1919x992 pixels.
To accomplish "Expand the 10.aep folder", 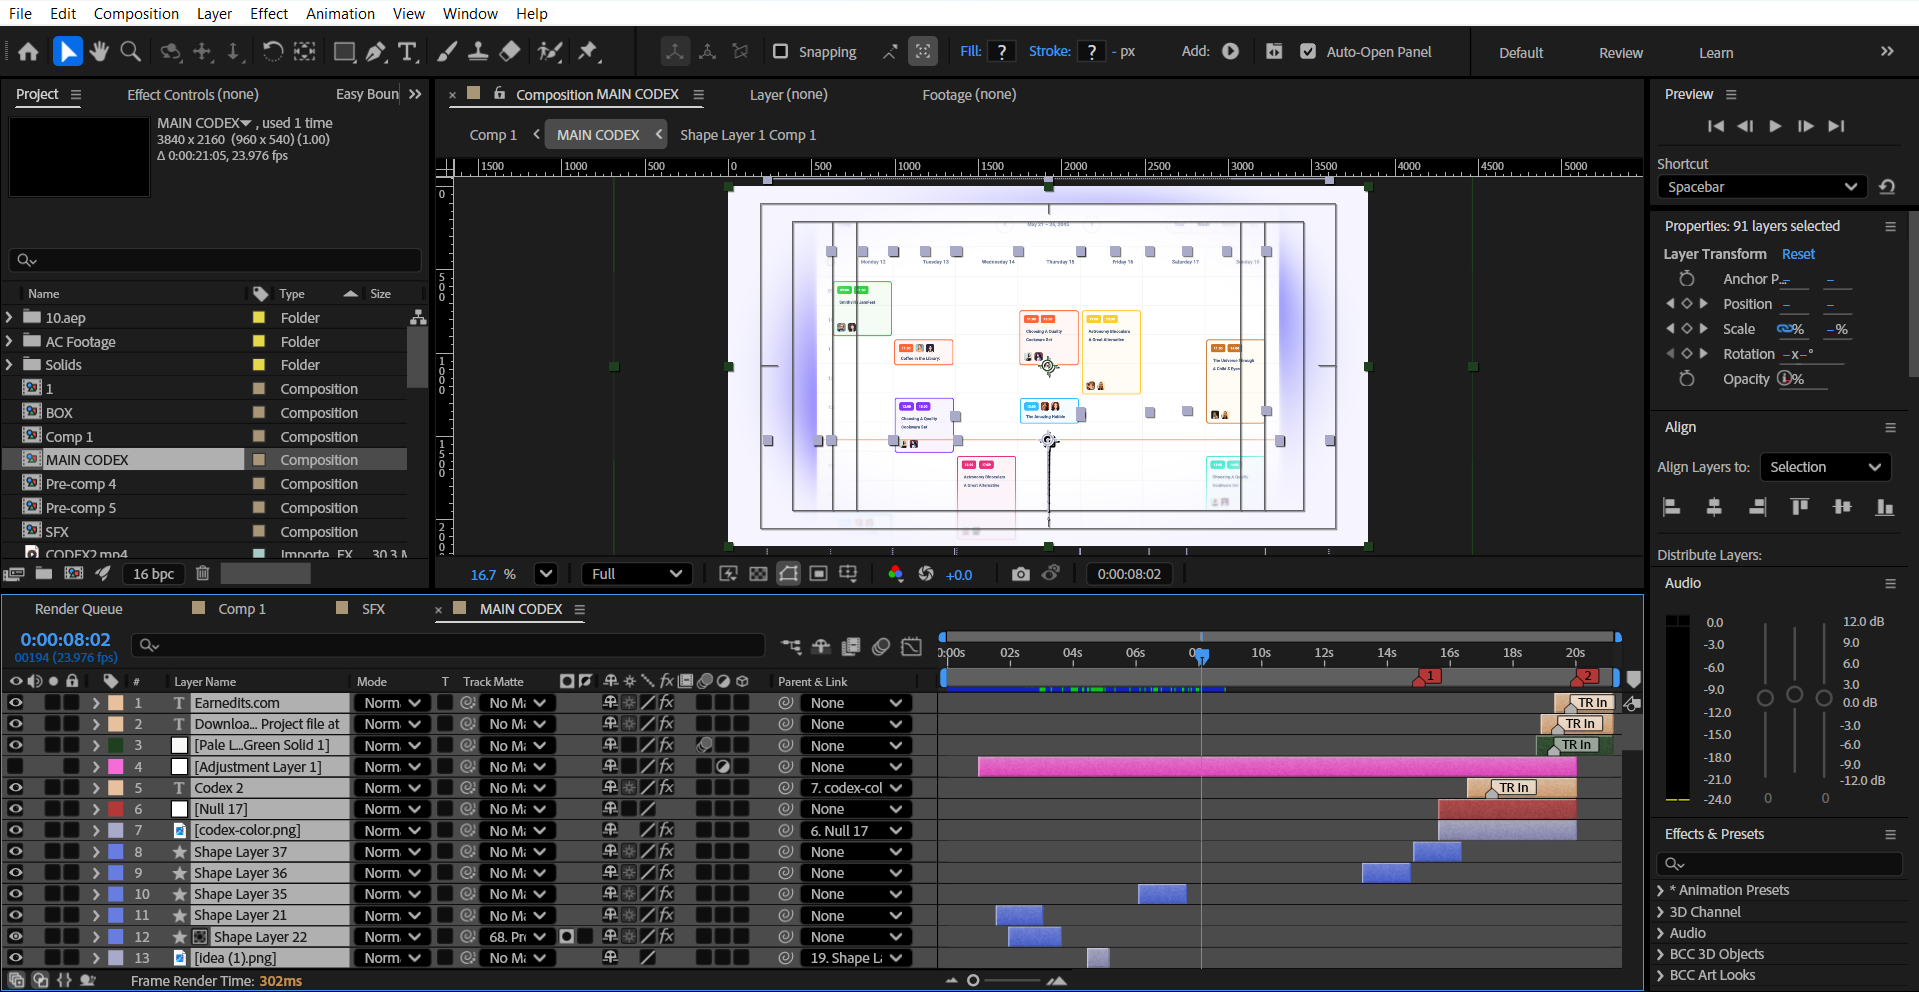I will pyautogui.click(x=10, y=317).
